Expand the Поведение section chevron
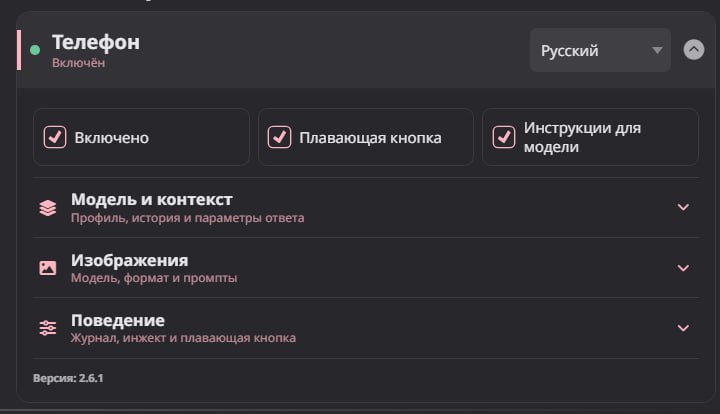Image resolution: width=720 pixels, height=414 pixels. [683, 328]
